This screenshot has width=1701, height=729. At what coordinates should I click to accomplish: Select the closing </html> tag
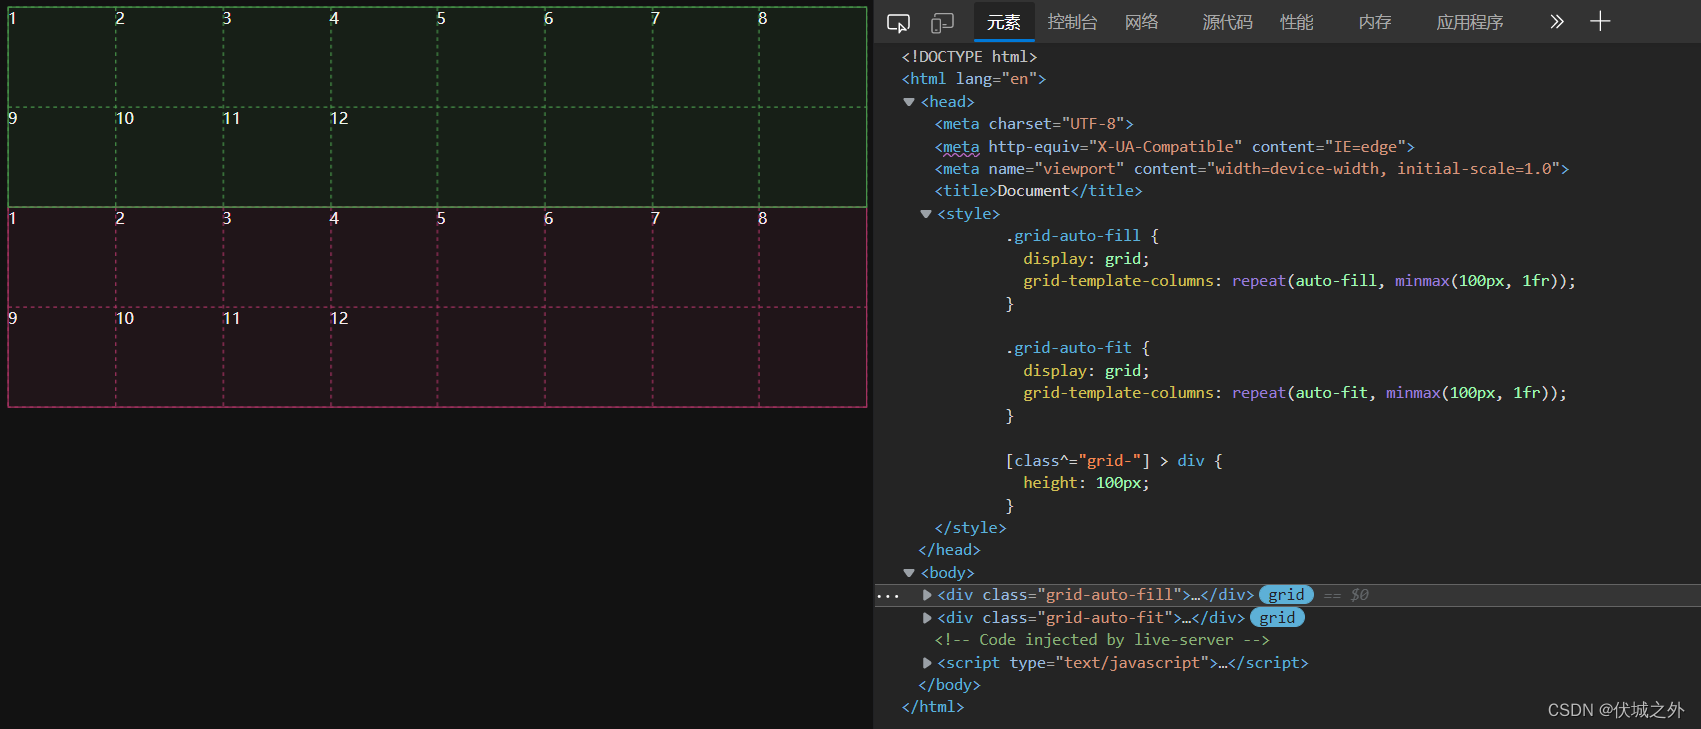(933, 707)
